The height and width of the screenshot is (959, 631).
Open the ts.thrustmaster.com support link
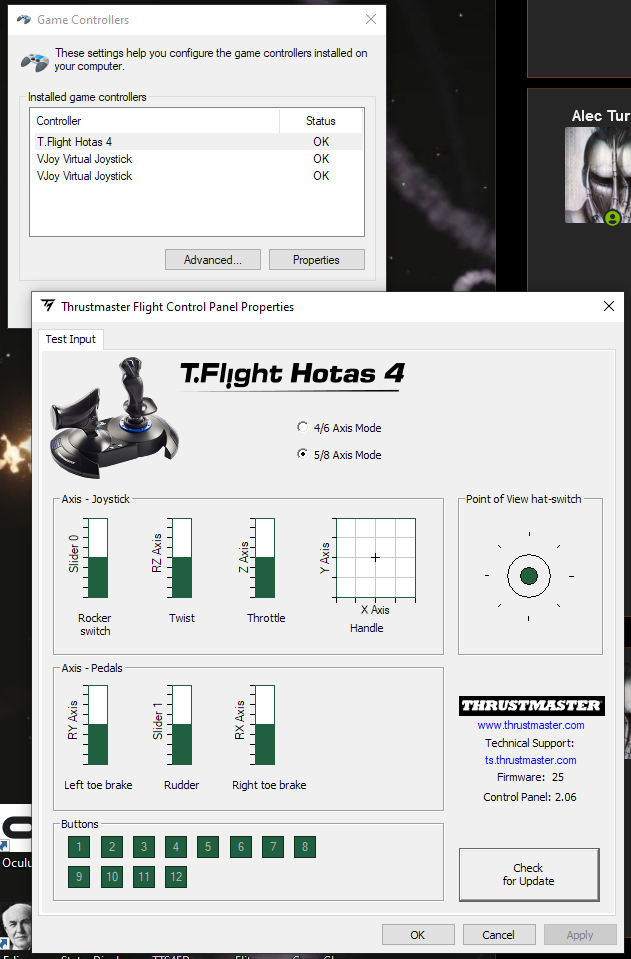click(x=531, y=760)
